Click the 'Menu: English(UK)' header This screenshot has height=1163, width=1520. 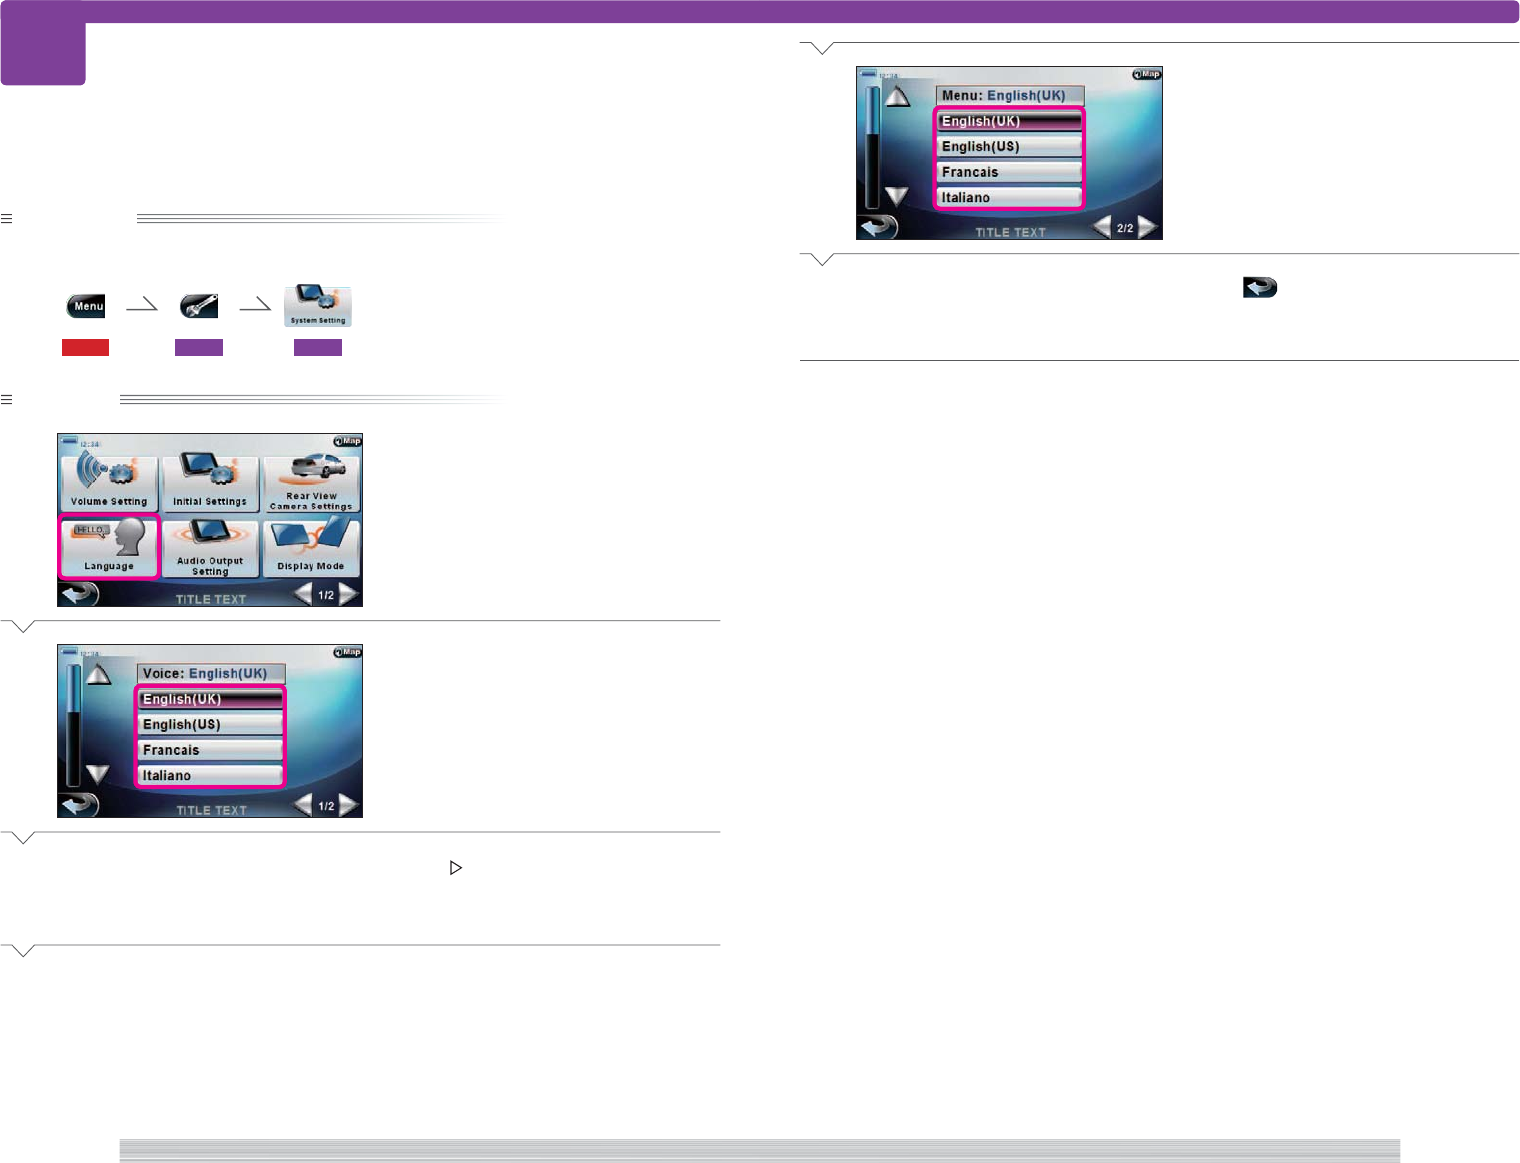pos(1010,96)
